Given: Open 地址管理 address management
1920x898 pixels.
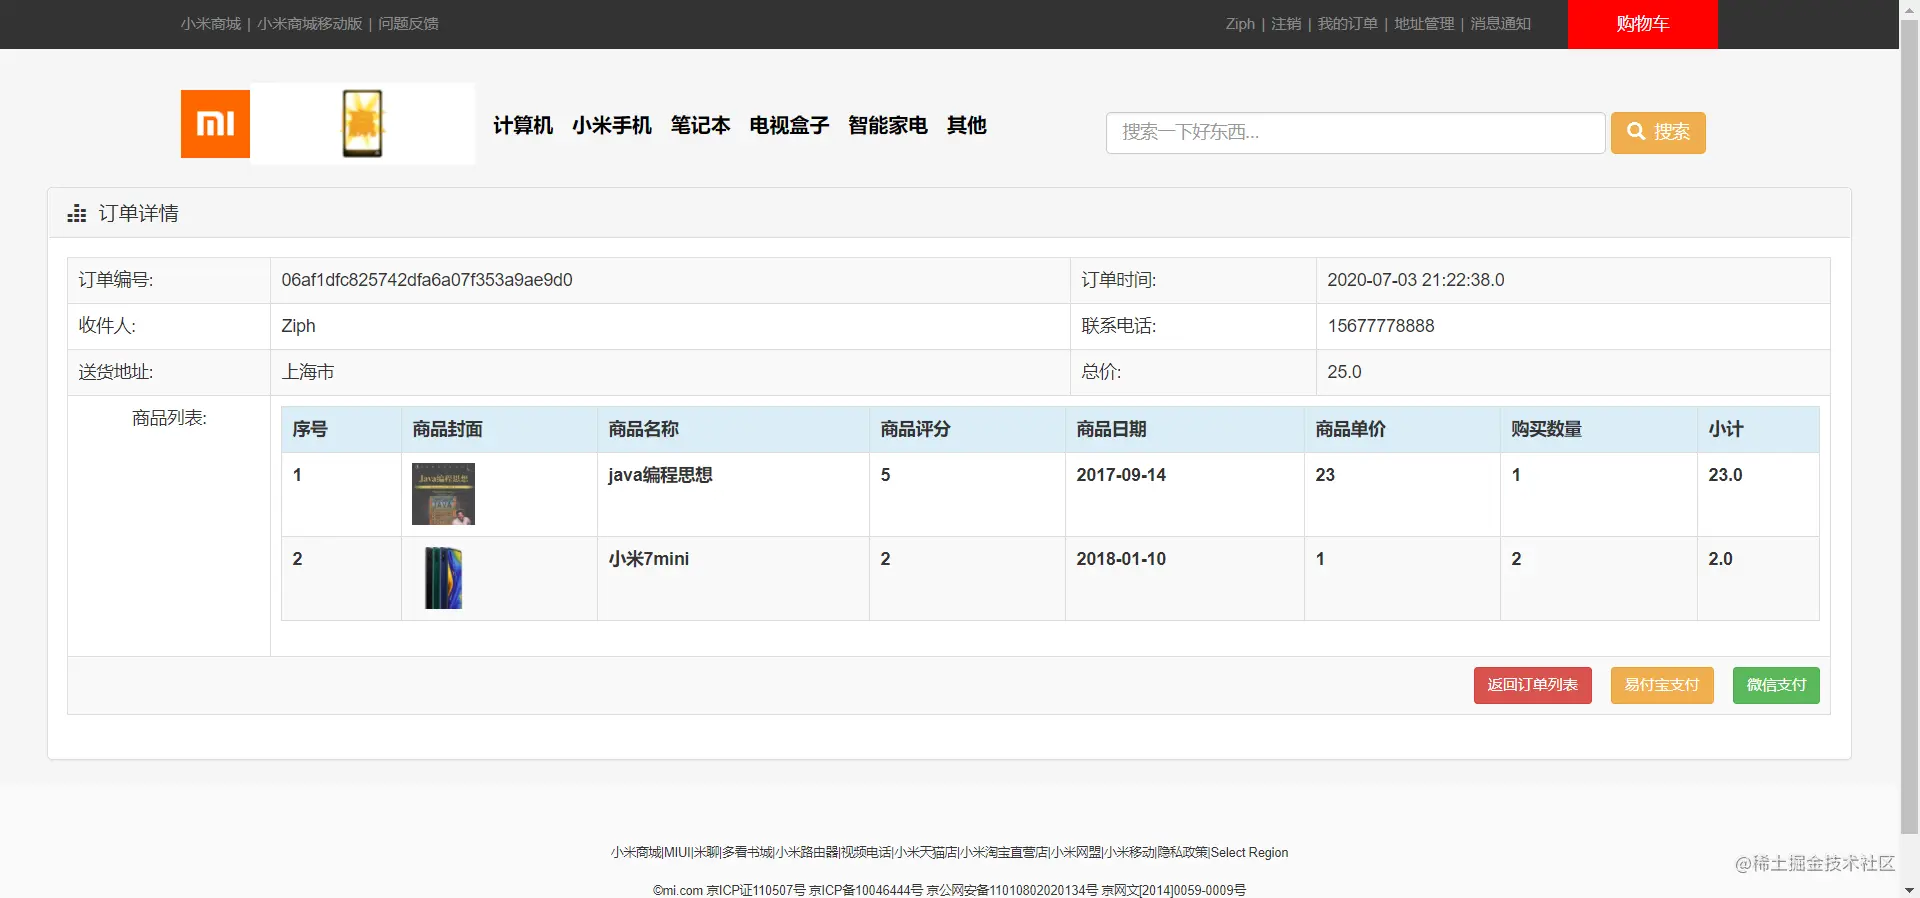Looking at the screenshot, I should click(x=1424, y=24).
